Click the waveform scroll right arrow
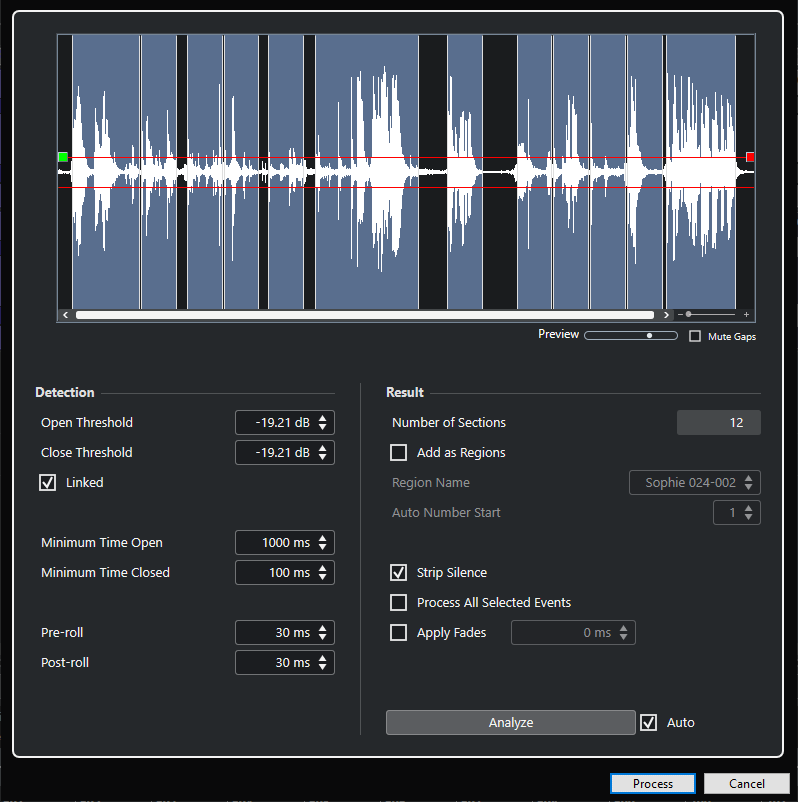The height and width of the screenshot is (802, 798). (666, 315)
